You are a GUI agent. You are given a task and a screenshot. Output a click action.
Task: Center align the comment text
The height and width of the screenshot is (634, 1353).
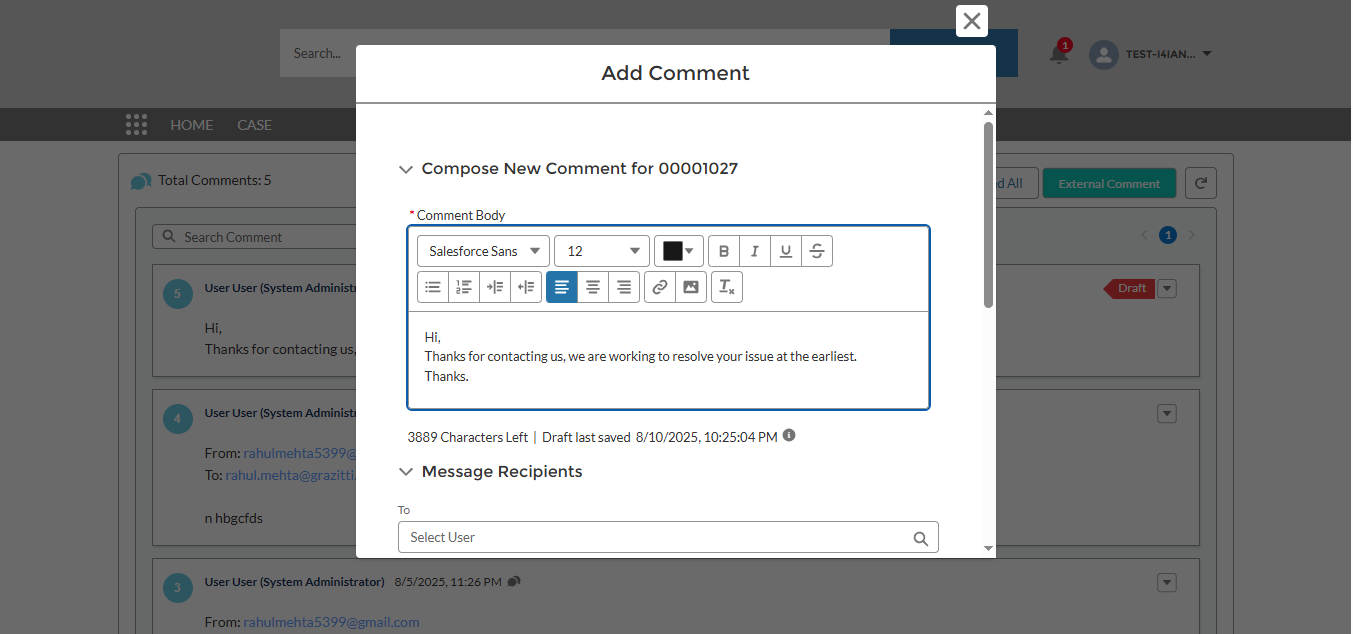[593, 287]
